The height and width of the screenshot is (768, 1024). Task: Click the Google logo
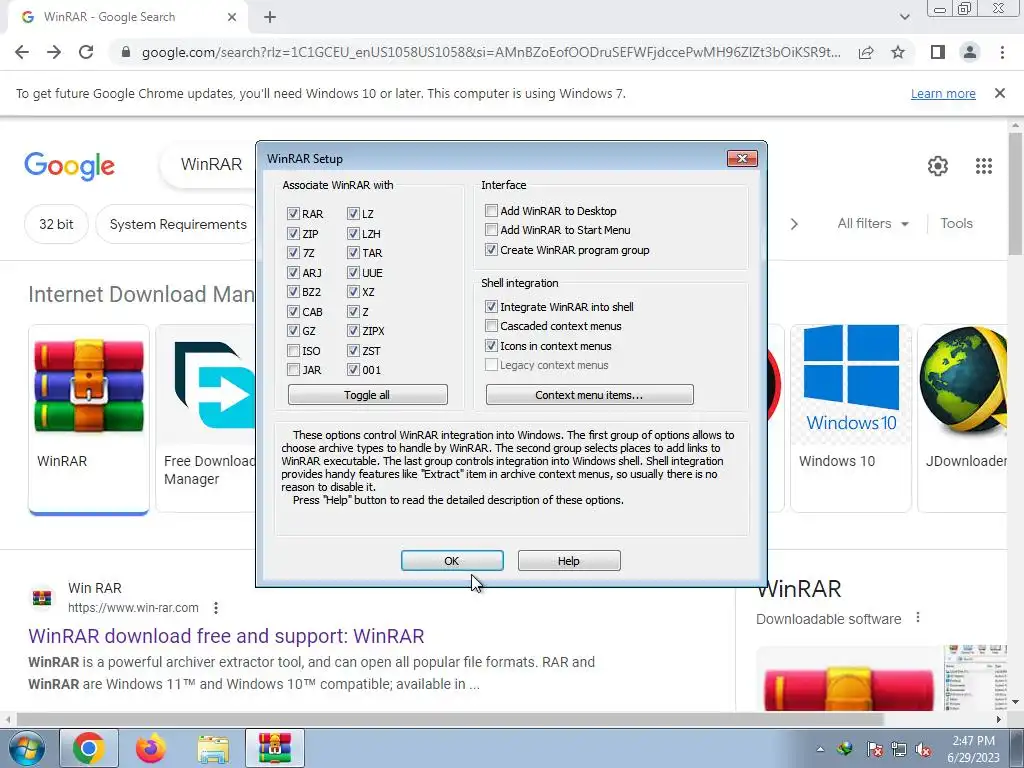pos(69,166)
